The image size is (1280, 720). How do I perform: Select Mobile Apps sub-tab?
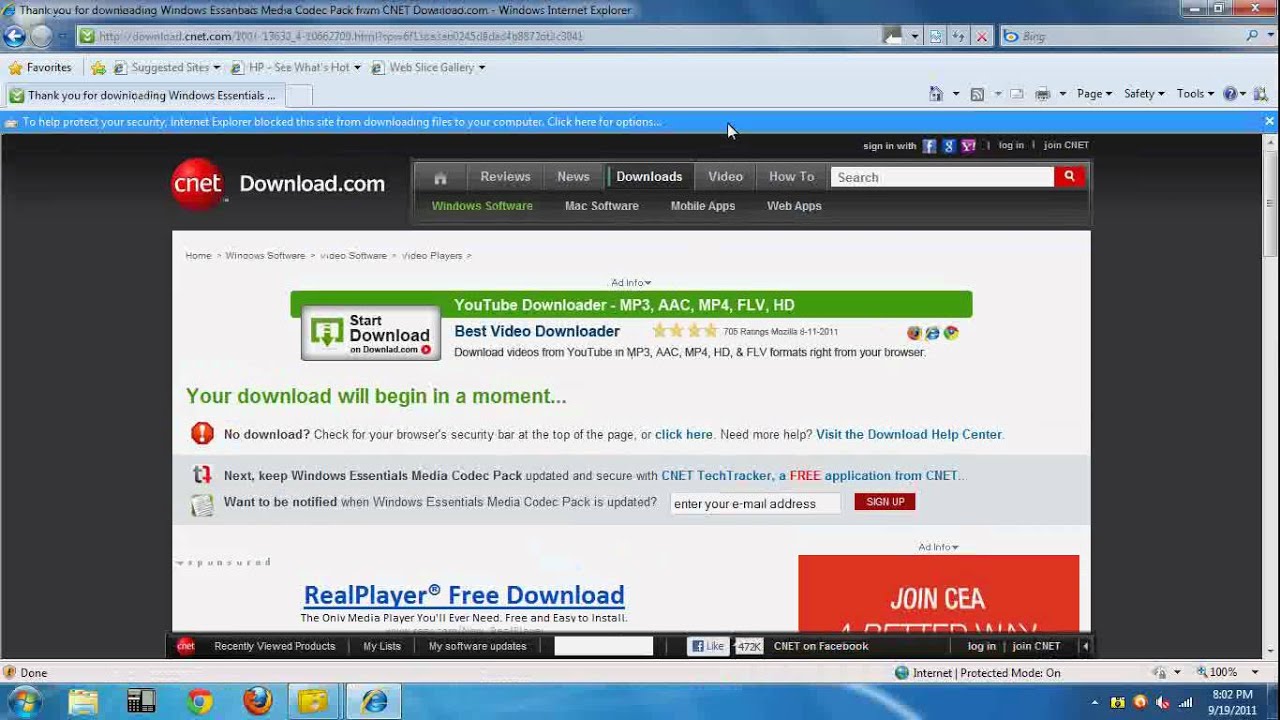(x=702, y=206)
